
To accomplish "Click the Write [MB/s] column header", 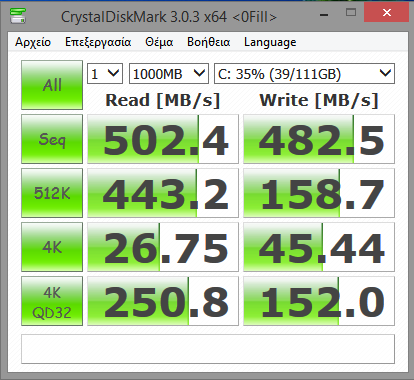I will click(x=319, y=100).
